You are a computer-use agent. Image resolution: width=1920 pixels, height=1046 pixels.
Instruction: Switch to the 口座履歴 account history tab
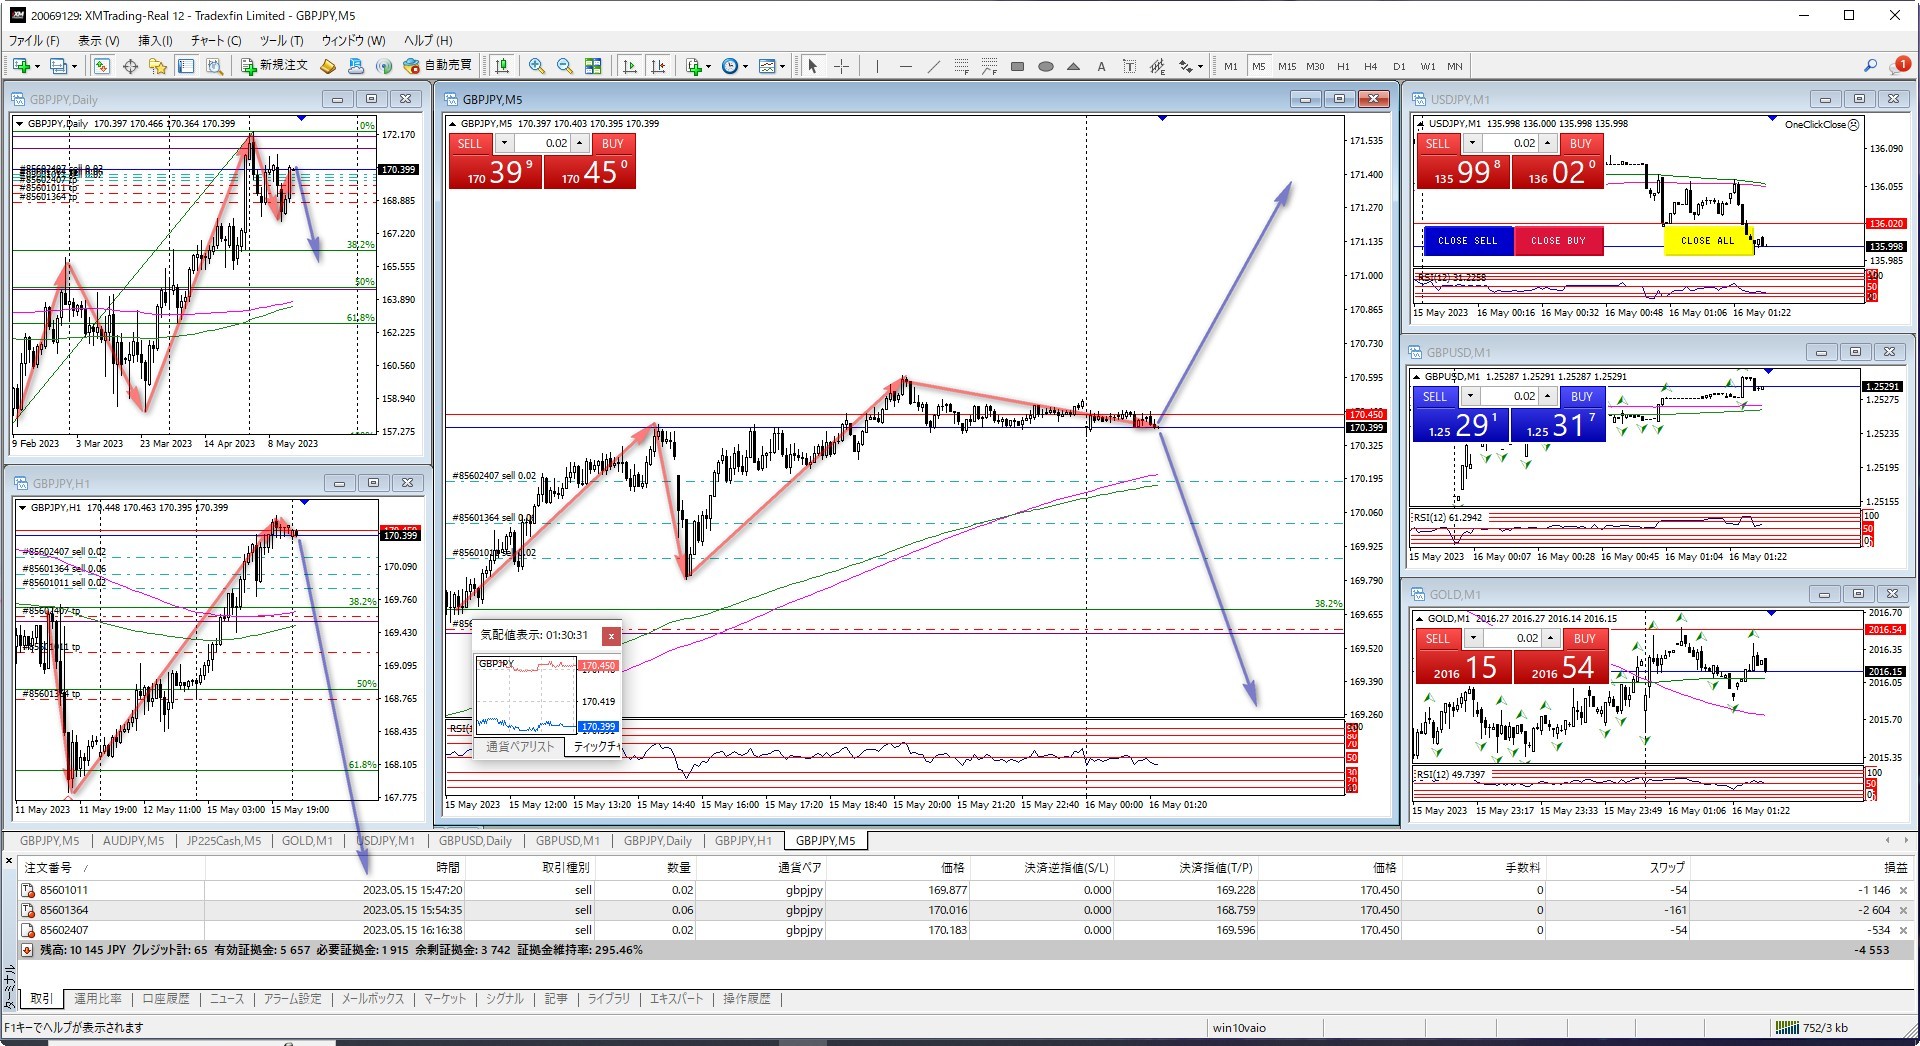tap(165, 999)
